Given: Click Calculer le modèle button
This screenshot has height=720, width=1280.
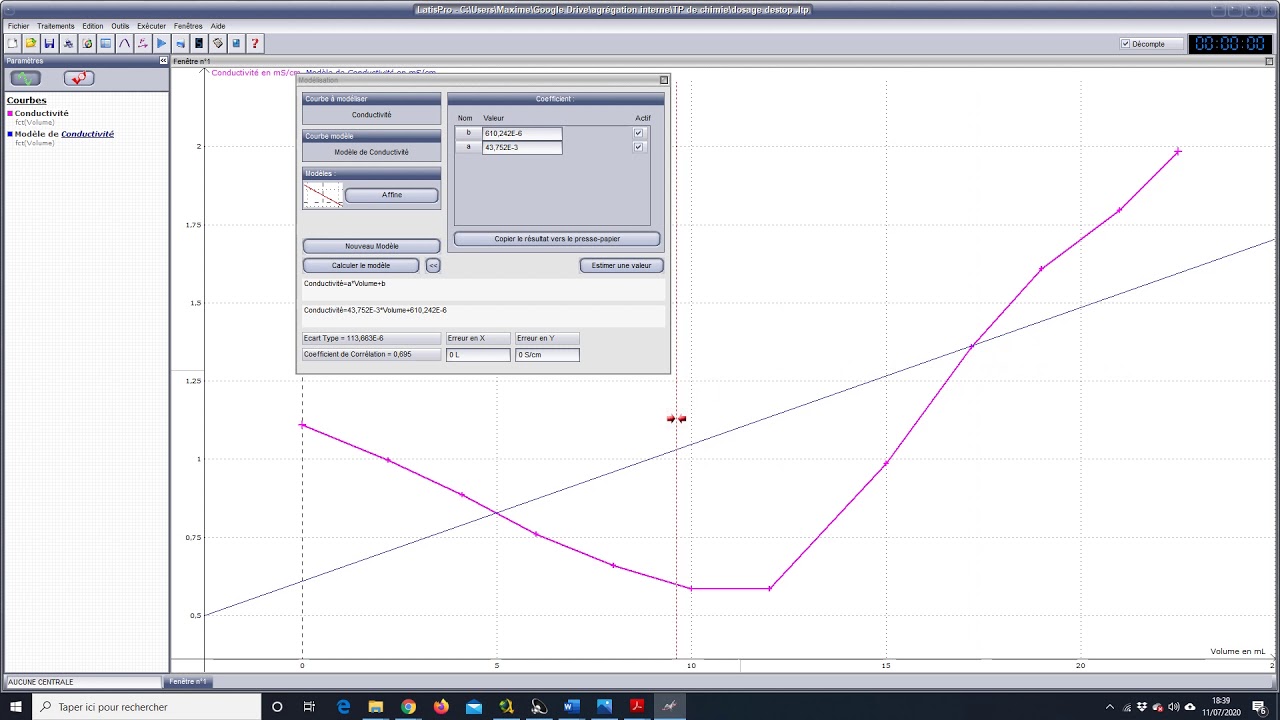Looking at the screenshot, I should point(361,265).
